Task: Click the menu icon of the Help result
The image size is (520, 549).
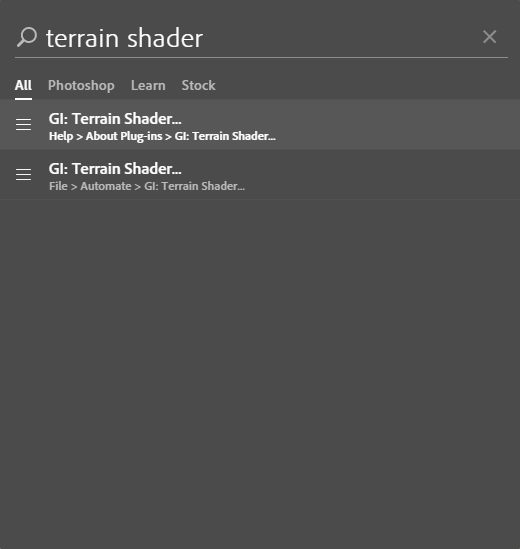Action: pyautogui.click(x=23, y=124)
